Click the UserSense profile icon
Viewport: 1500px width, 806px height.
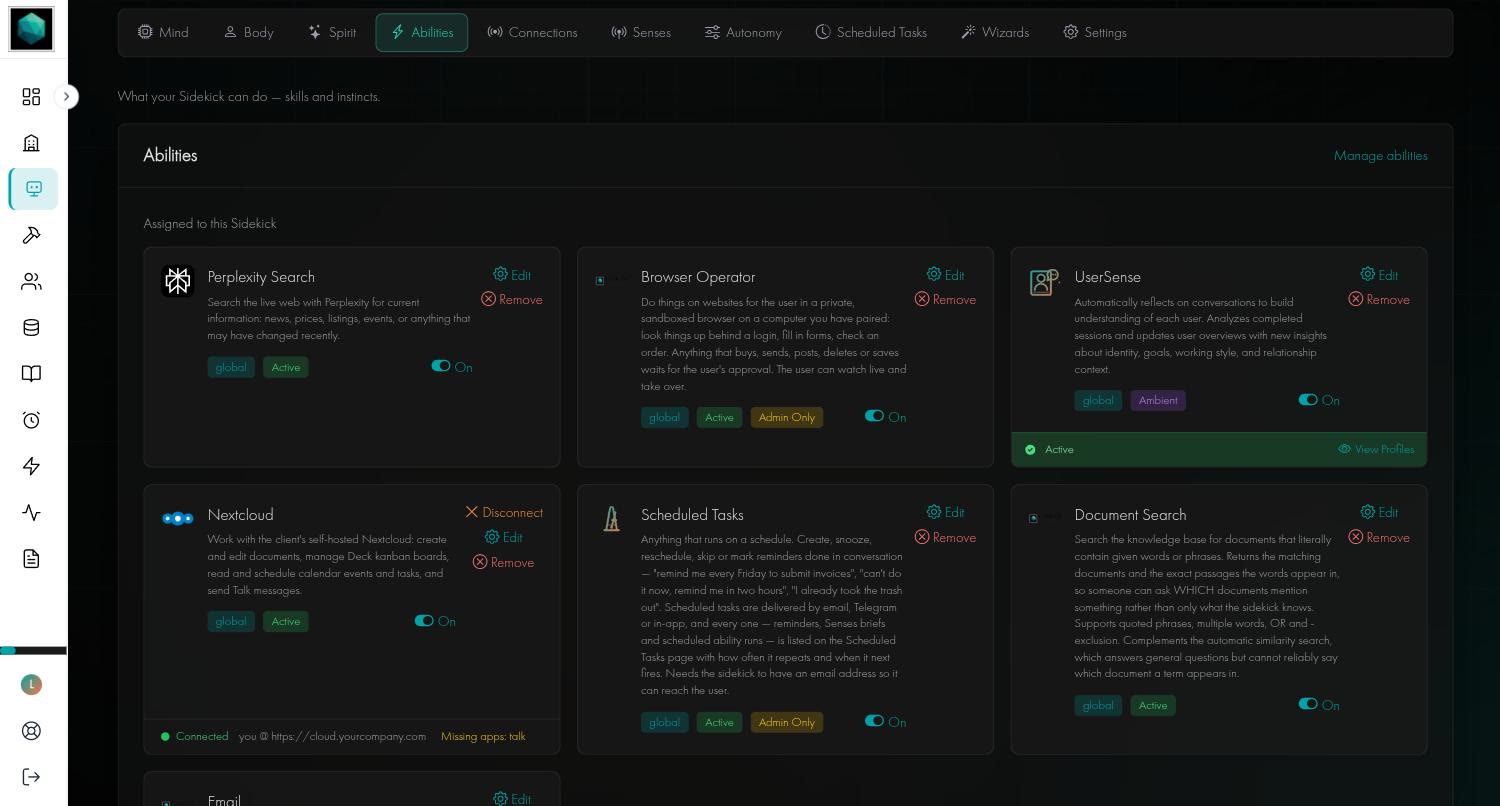1045,282
